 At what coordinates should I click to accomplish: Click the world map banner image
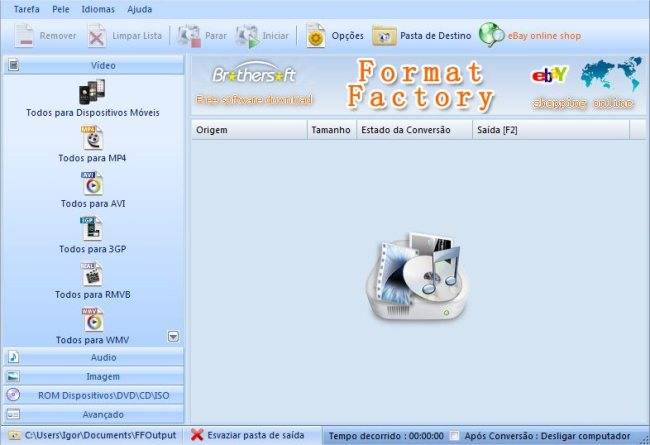tap(611, 74)
